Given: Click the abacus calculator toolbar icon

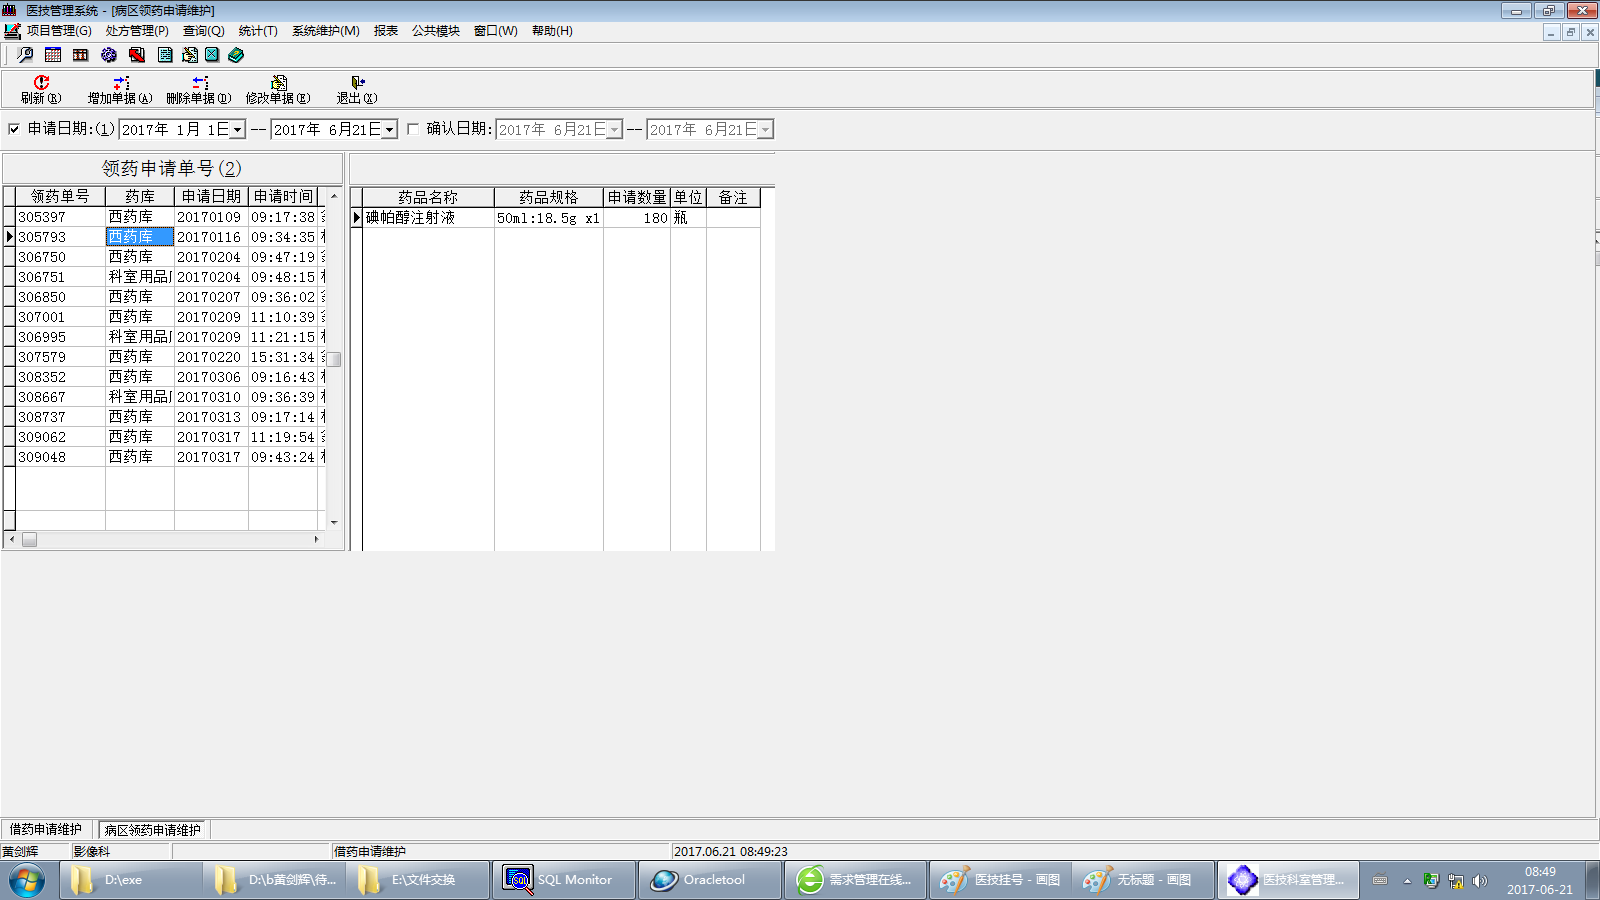Looking at the screenshot, I should pyautogui.click(x=81, y=55).
